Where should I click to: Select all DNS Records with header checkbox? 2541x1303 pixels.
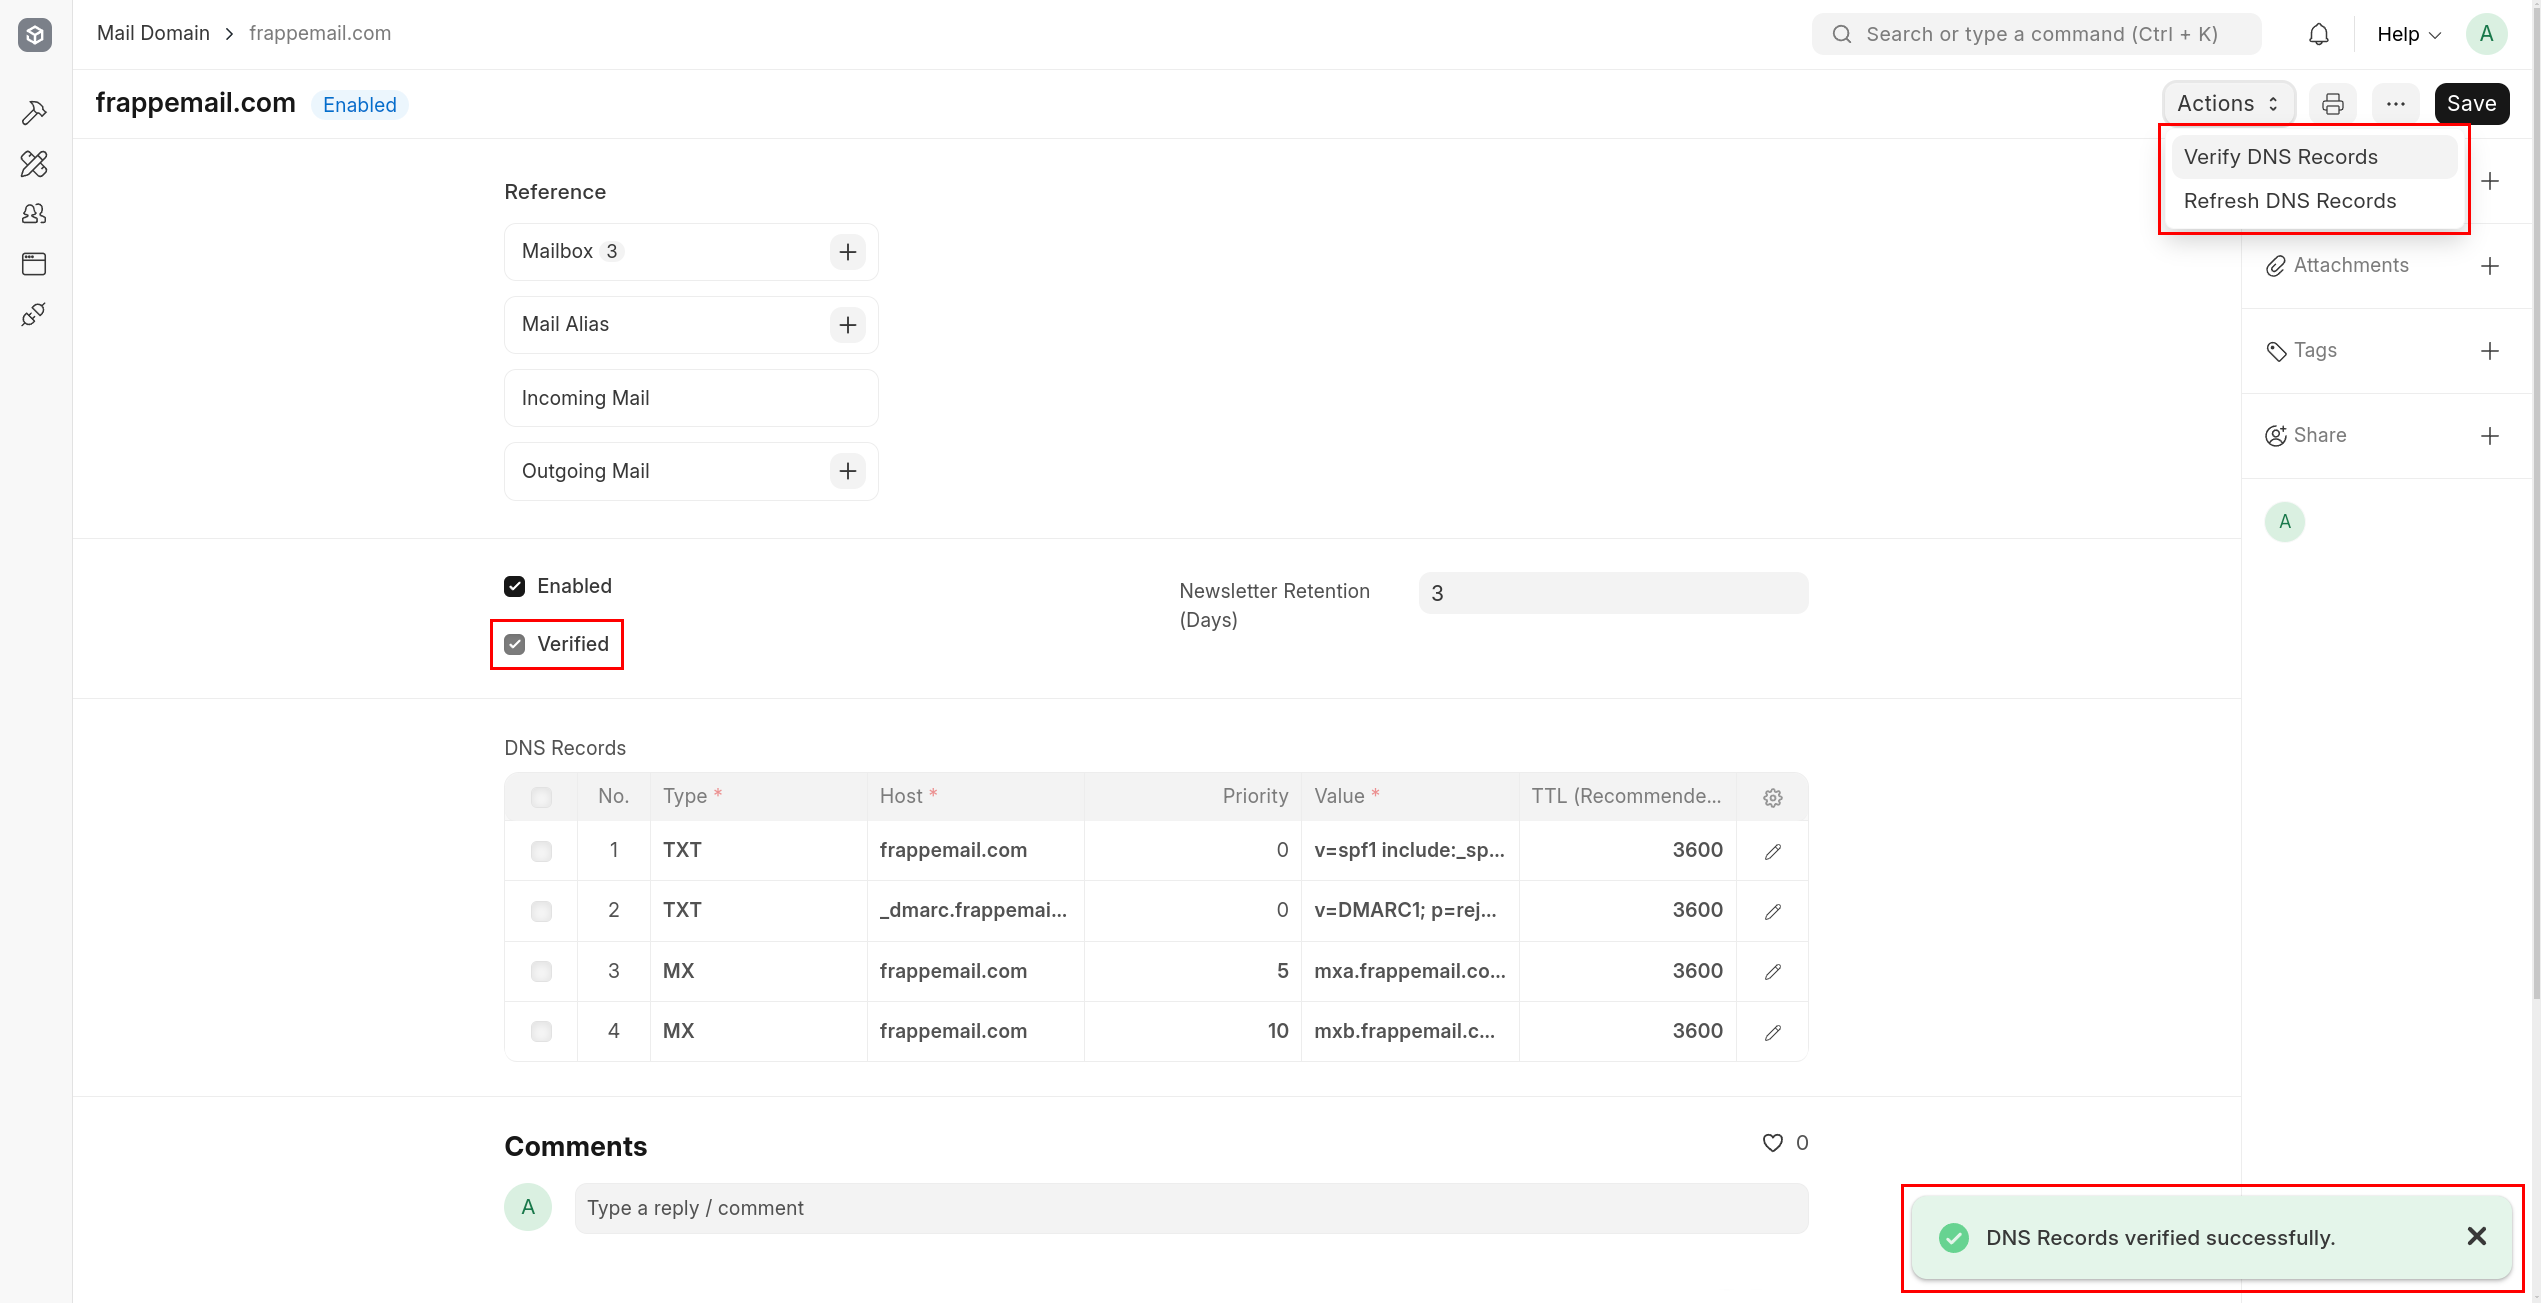(541, 797)
